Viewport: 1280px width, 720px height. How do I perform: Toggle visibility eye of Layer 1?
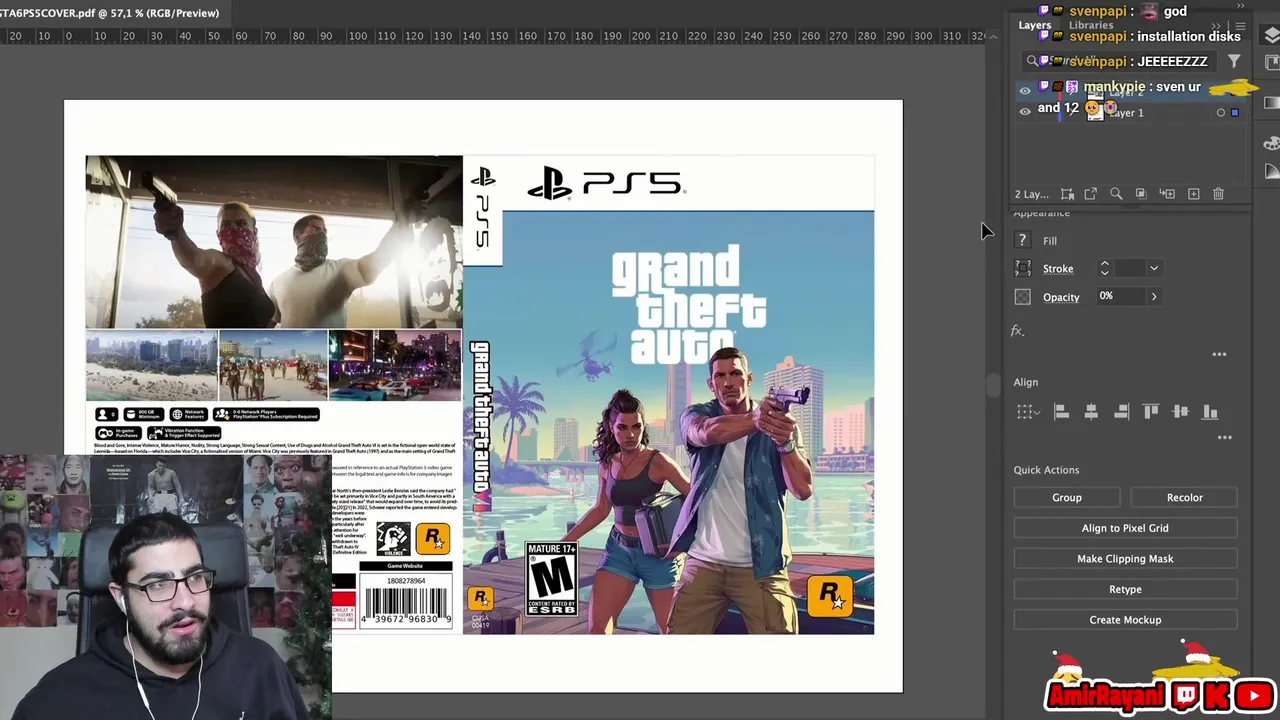(x=1024, y=113)
